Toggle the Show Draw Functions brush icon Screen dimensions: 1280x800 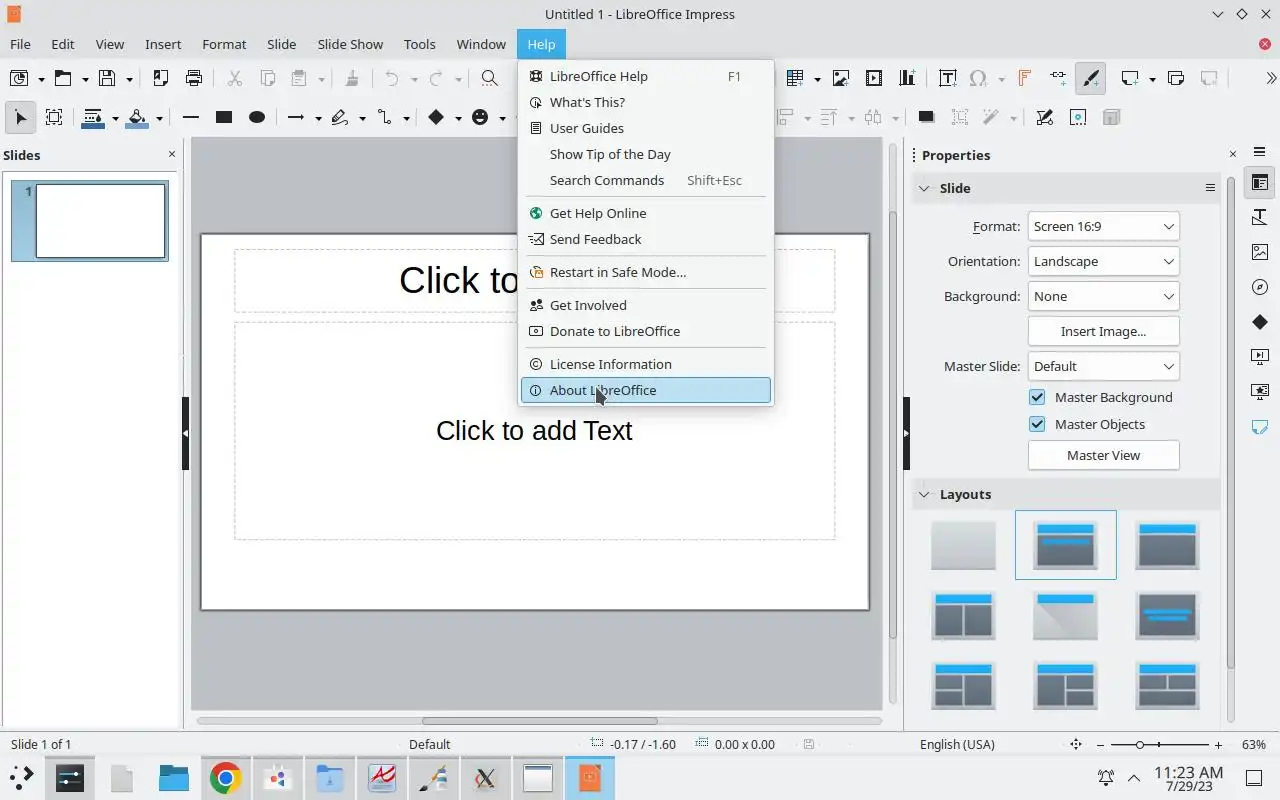coord(1091,78)
